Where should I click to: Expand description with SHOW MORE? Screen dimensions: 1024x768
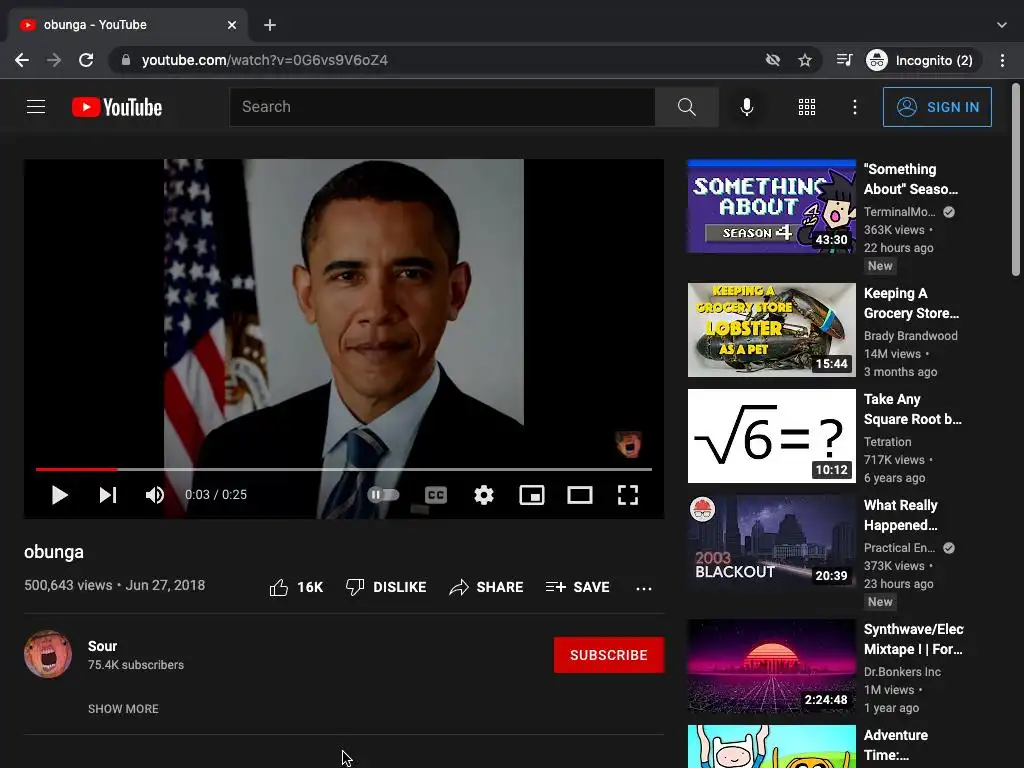pyautogui.click(x=123, y=709)
